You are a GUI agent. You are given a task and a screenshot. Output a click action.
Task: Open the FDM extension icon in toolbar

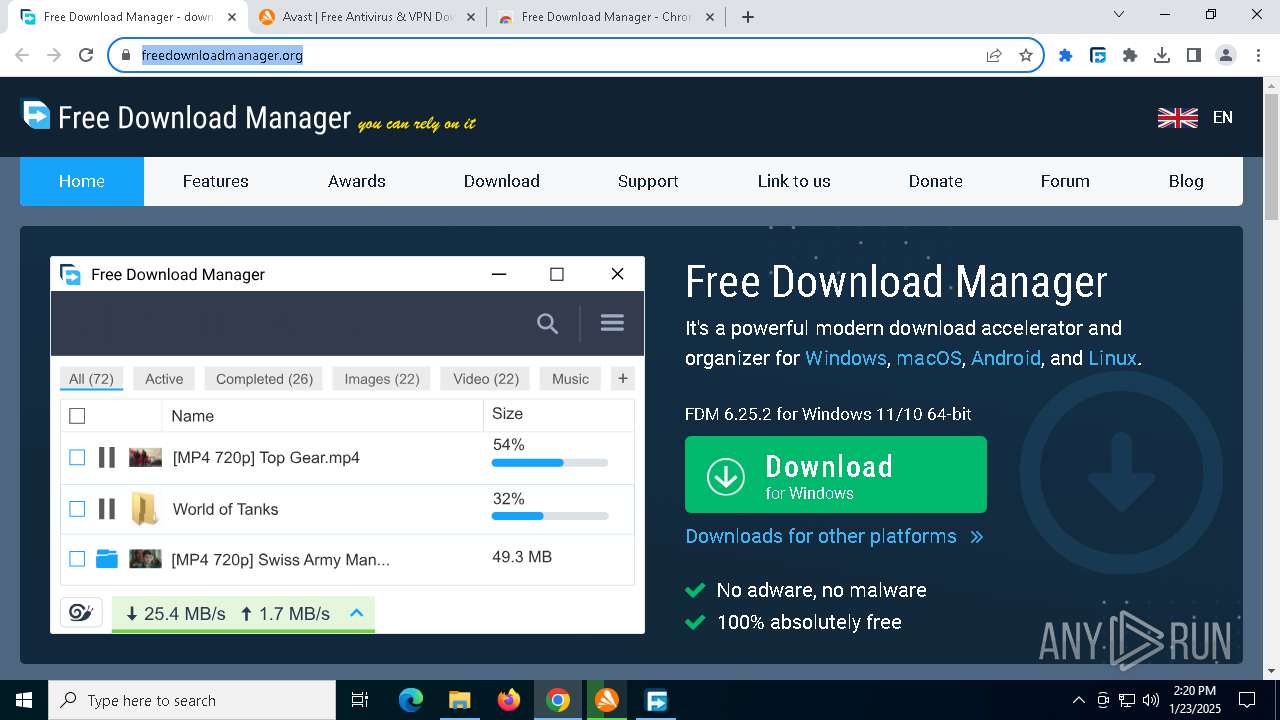click(1098, 56)
